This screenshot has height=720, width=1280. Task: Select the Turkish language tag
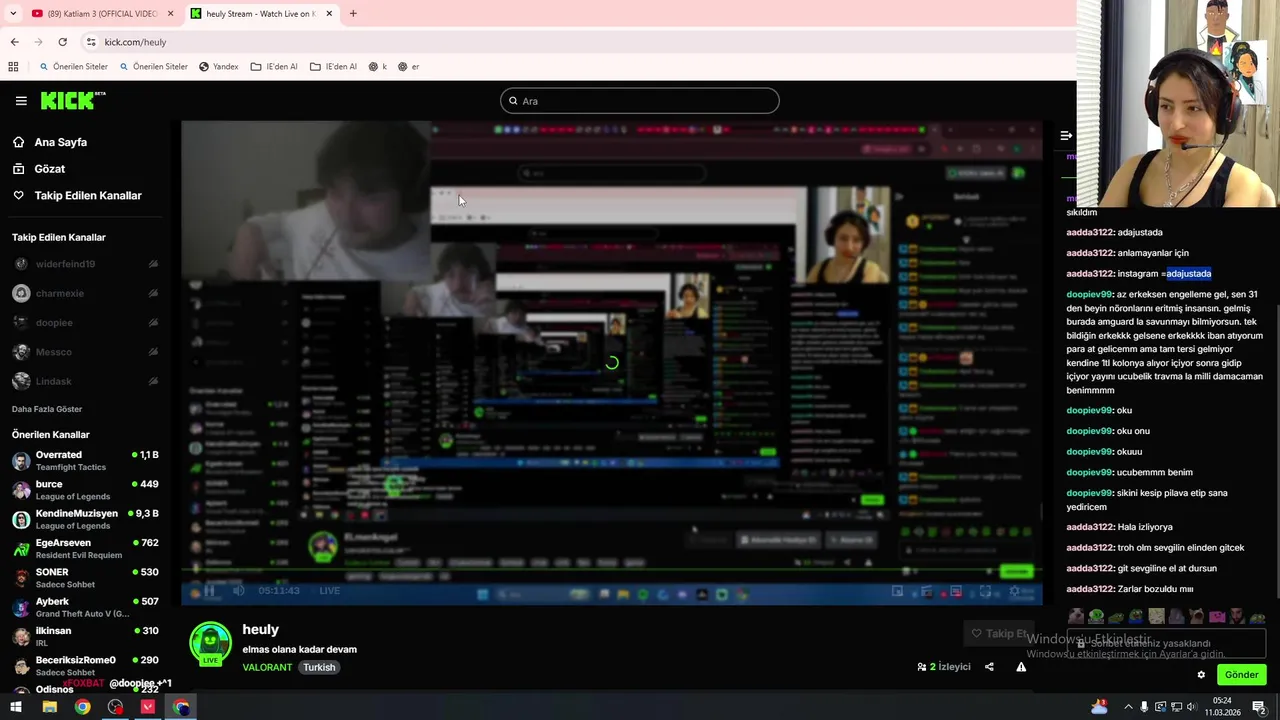(x=319, y=668)
